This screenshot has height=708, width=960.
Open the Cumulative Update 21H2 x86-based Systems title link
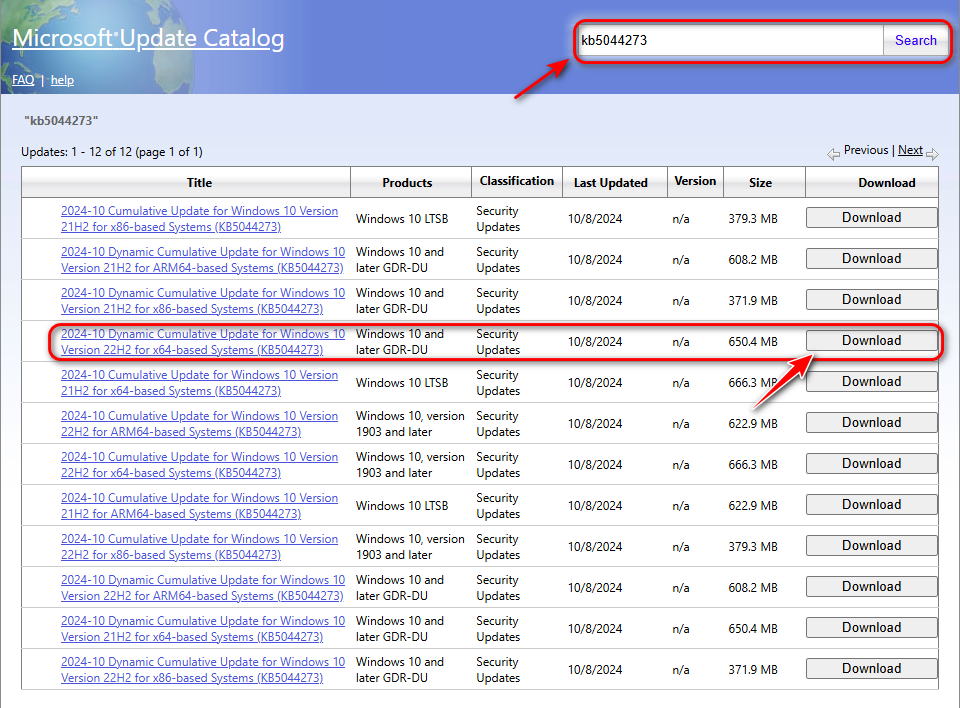(x=199, y=219)
